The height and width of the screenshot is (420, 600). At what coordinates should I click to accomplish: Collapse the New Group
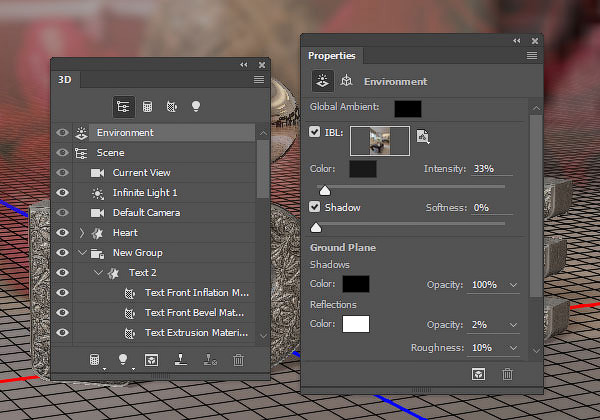tap(82, 252)
